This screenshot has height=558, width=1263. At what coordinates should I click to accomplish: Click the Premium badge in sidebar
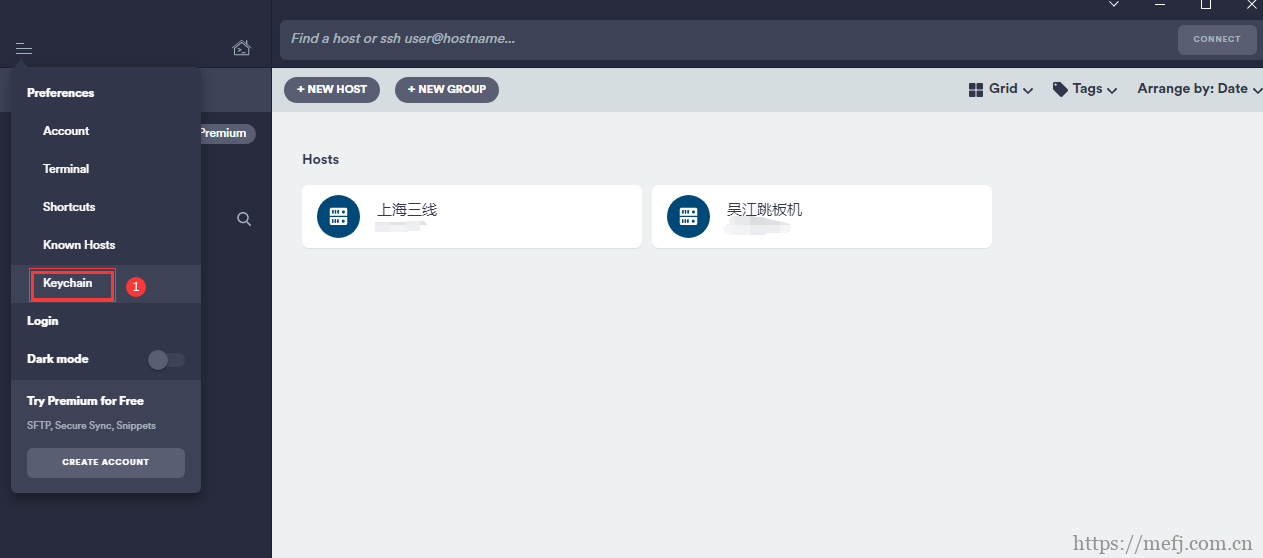225,133
